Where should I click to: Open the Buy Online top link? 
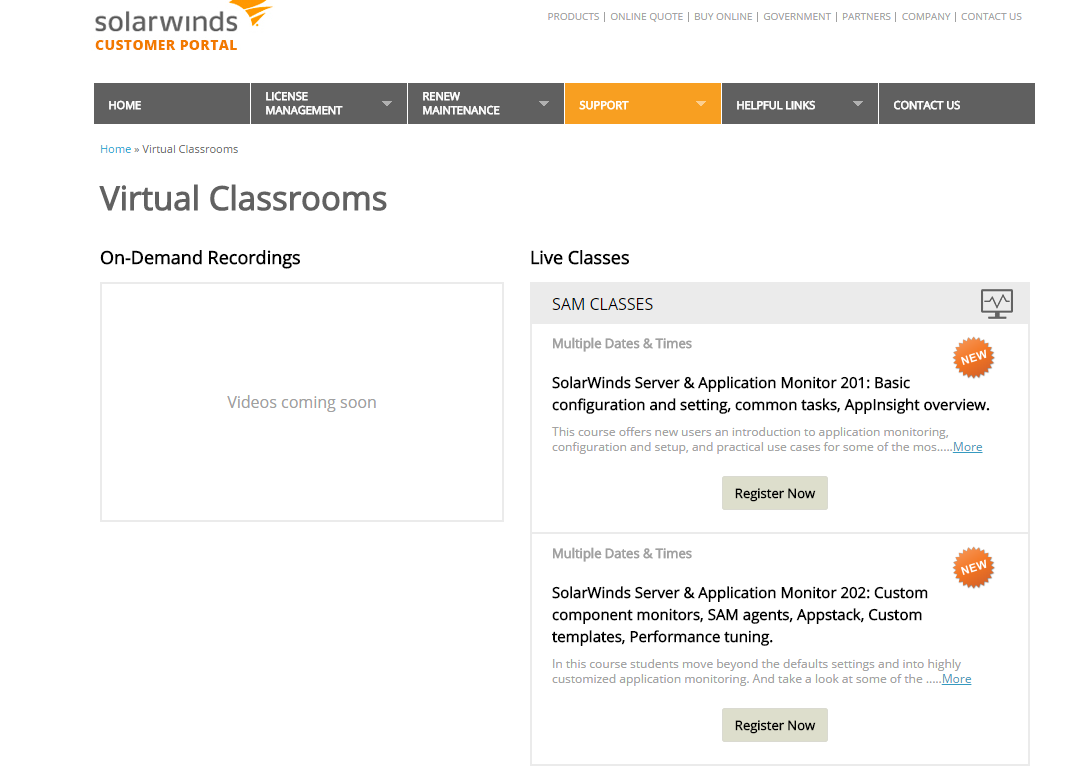[723, 17]
